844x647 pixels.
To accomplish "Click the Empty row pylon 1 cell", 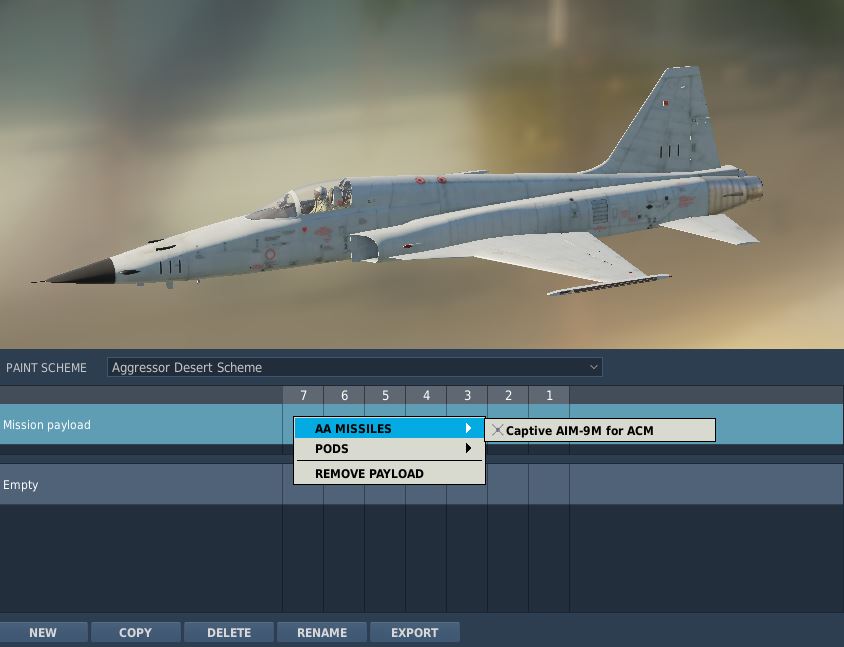I will 548,484.
